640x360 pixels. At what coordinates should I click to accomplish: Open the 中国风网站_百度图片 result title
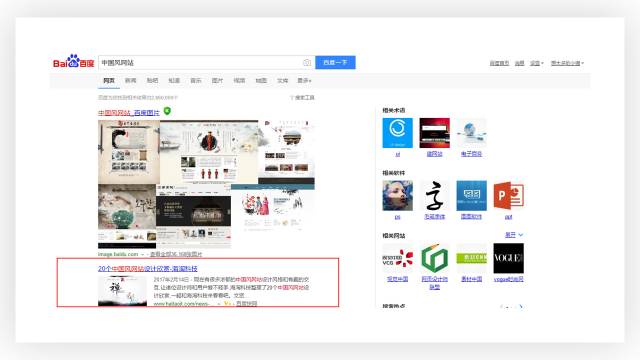[x=129, y=113]
